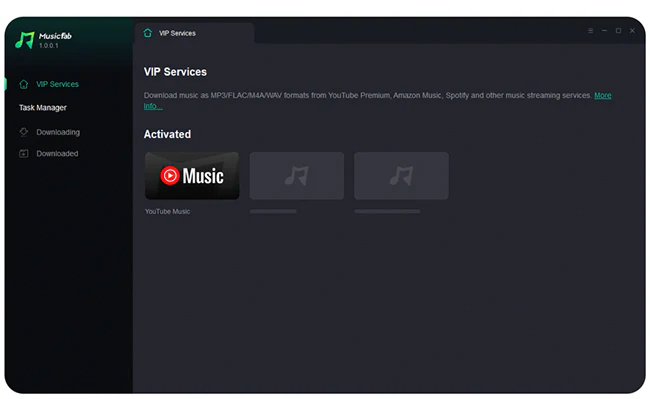Image resolution: width=650 pixels, height=399 pixels.
Task: Close the Musicfab window
Action: point(632,31)
